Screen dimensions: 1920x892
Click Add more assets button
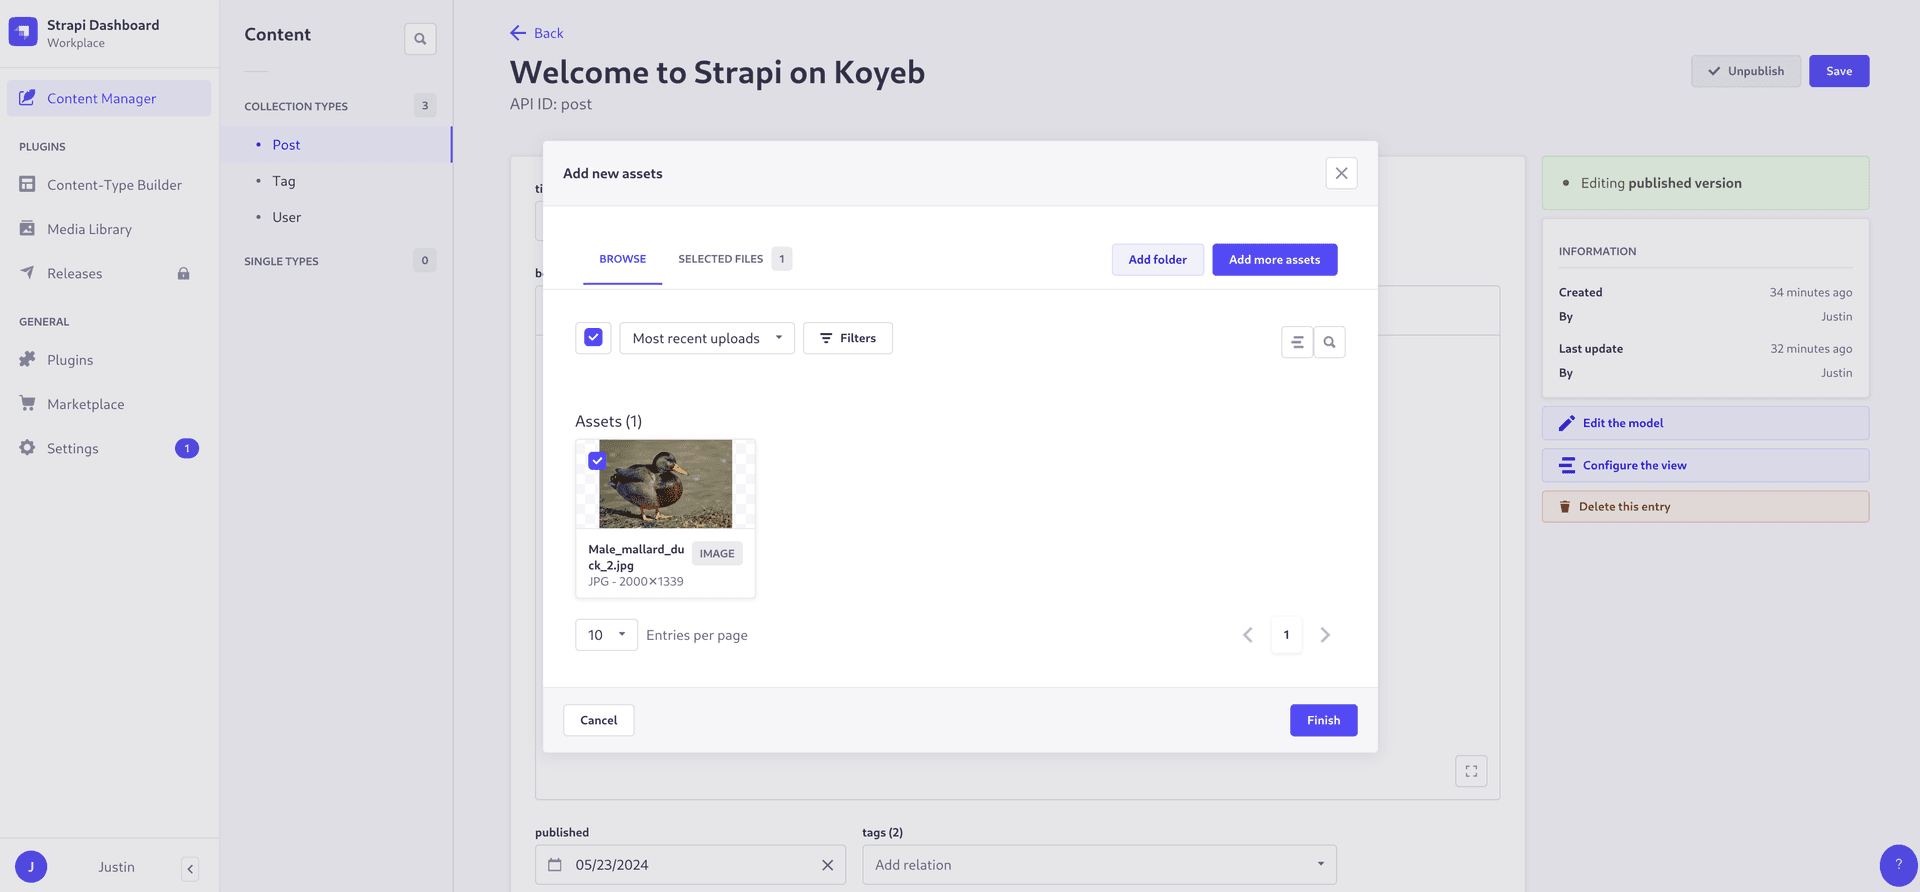coord(1274,260)
